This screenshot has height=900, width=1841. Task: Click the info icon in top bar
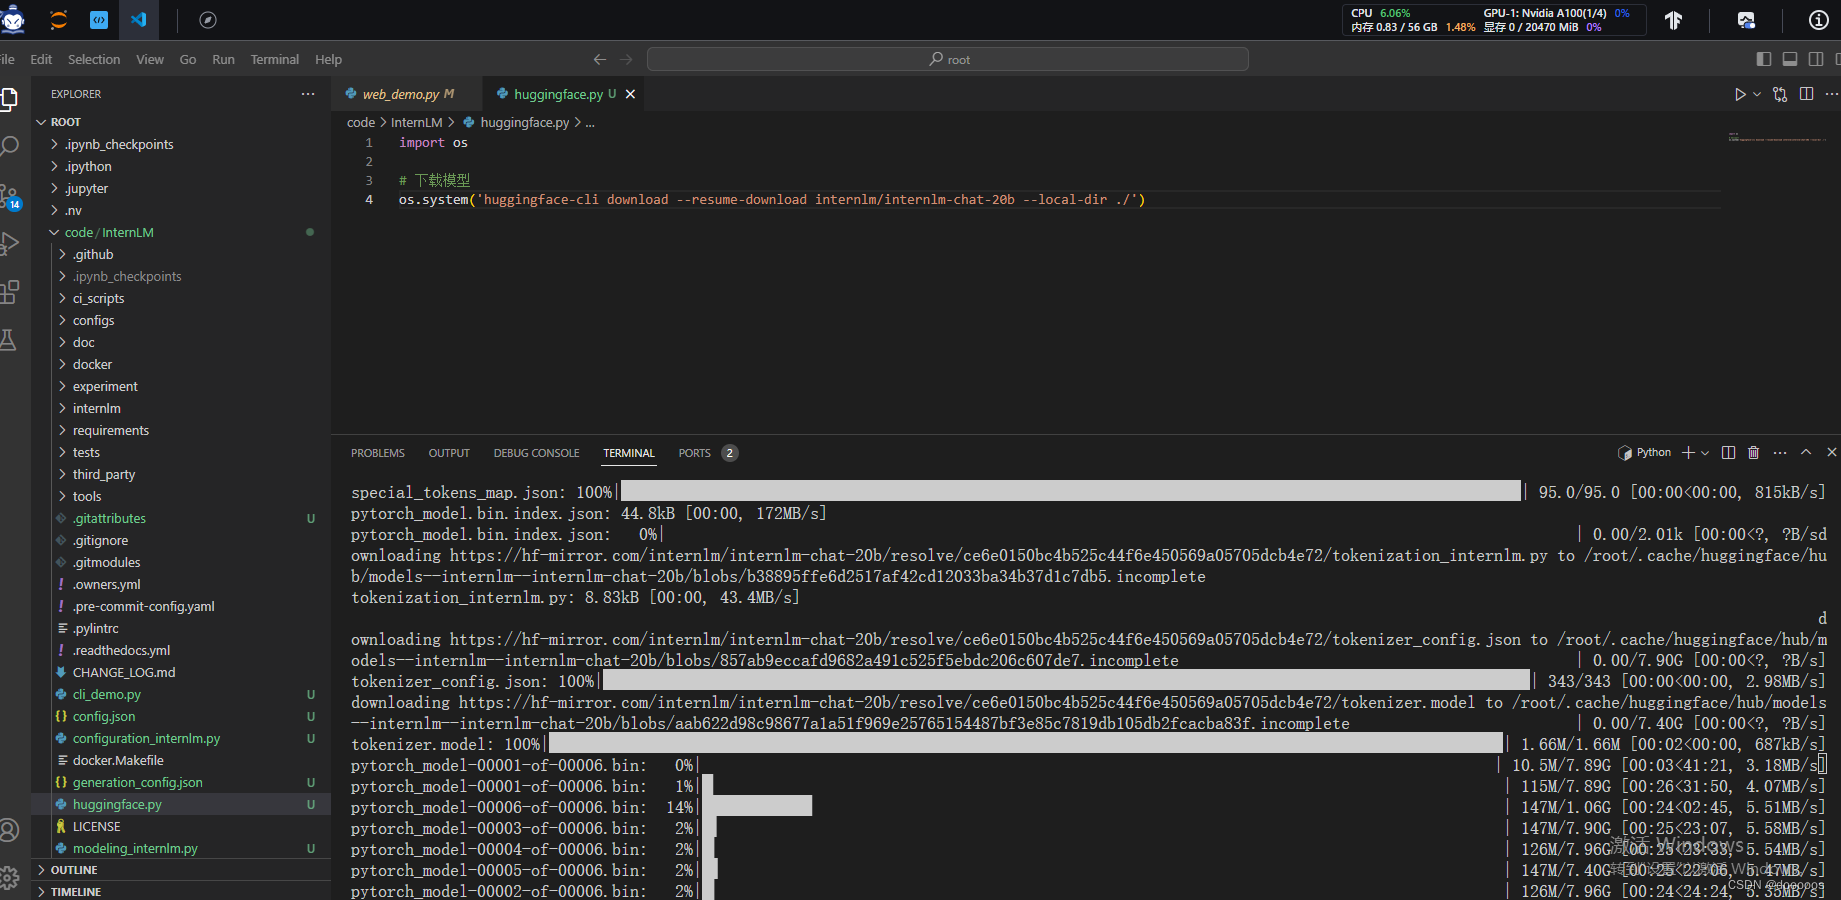pyautogui.click(x=1819, y=20)
